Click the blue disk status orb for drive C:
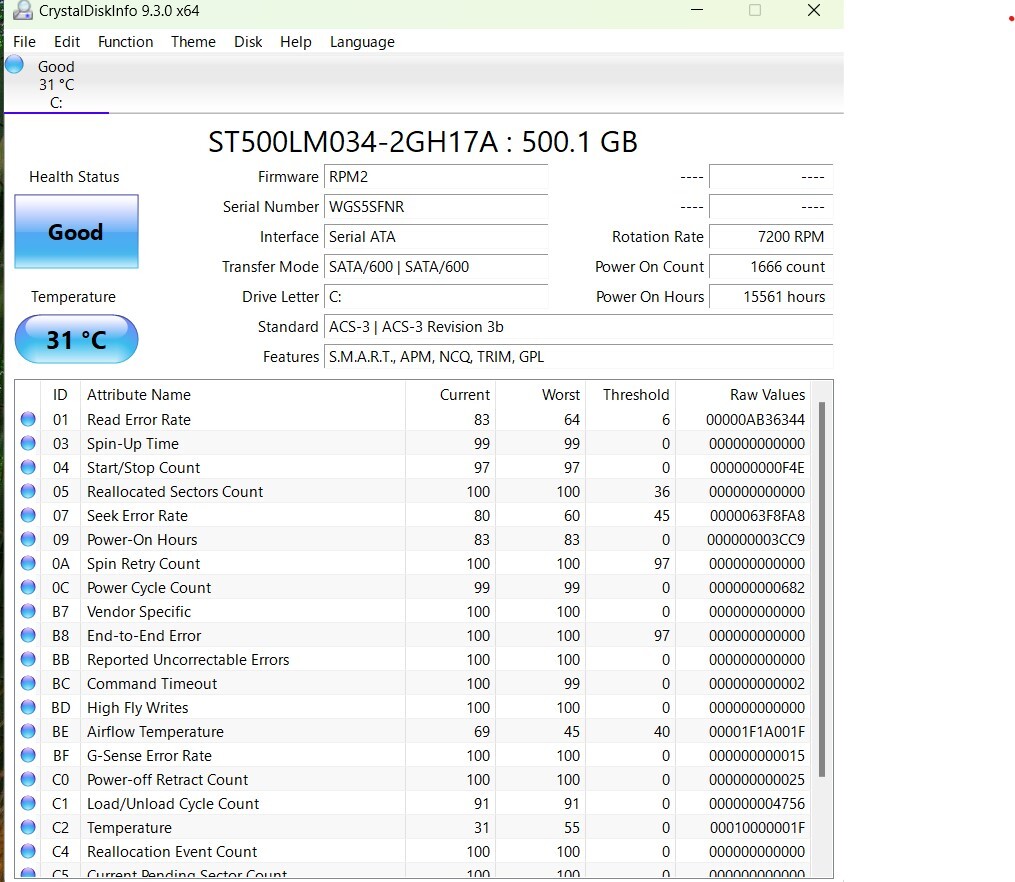This screenshot has height=882, width=1015. [14, 65]
